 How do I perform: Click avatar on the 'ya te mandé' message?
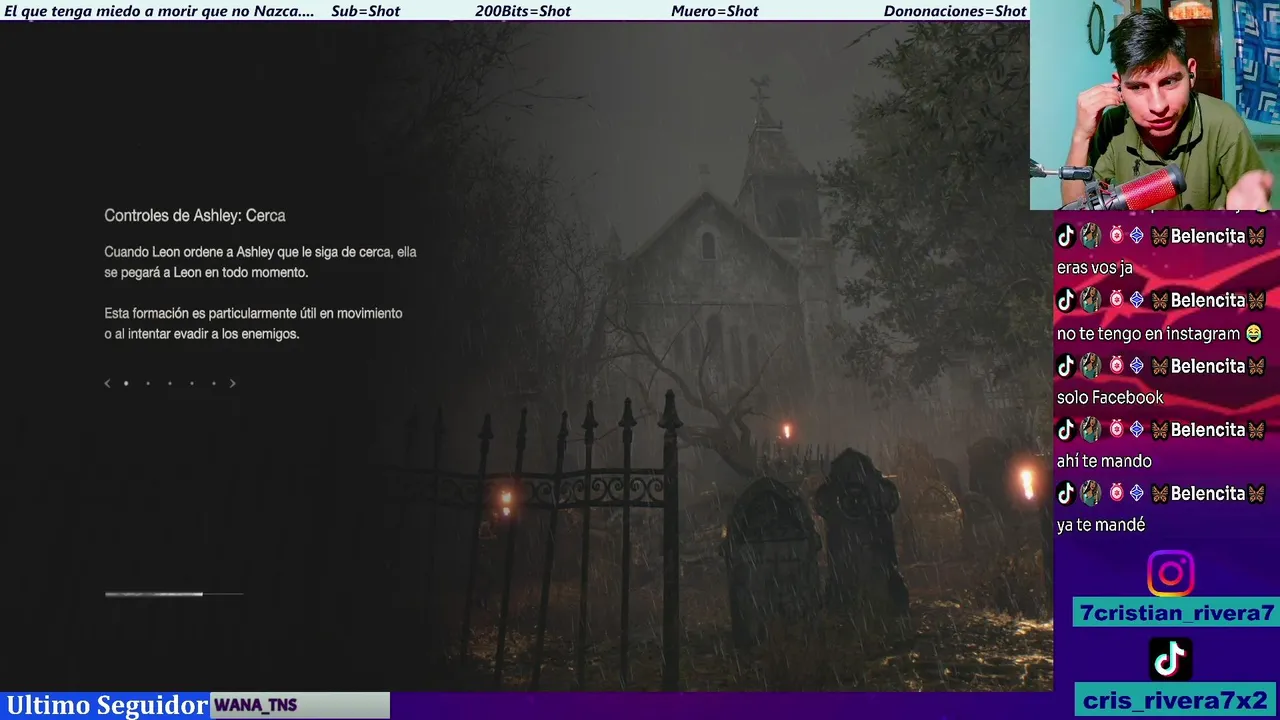[1091, 493]
